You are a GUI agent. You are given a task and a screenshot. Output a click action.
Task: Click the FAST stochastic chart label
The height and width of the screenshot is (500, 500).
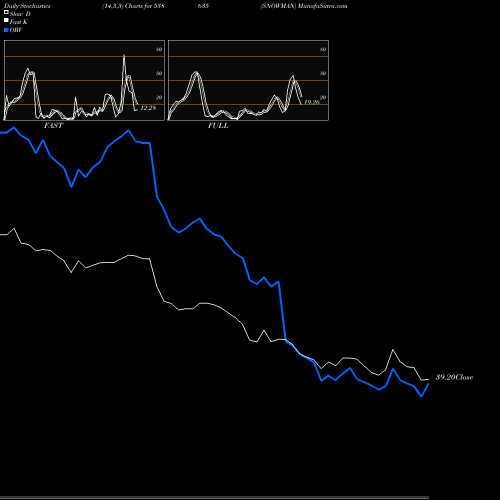click(53, 126)
